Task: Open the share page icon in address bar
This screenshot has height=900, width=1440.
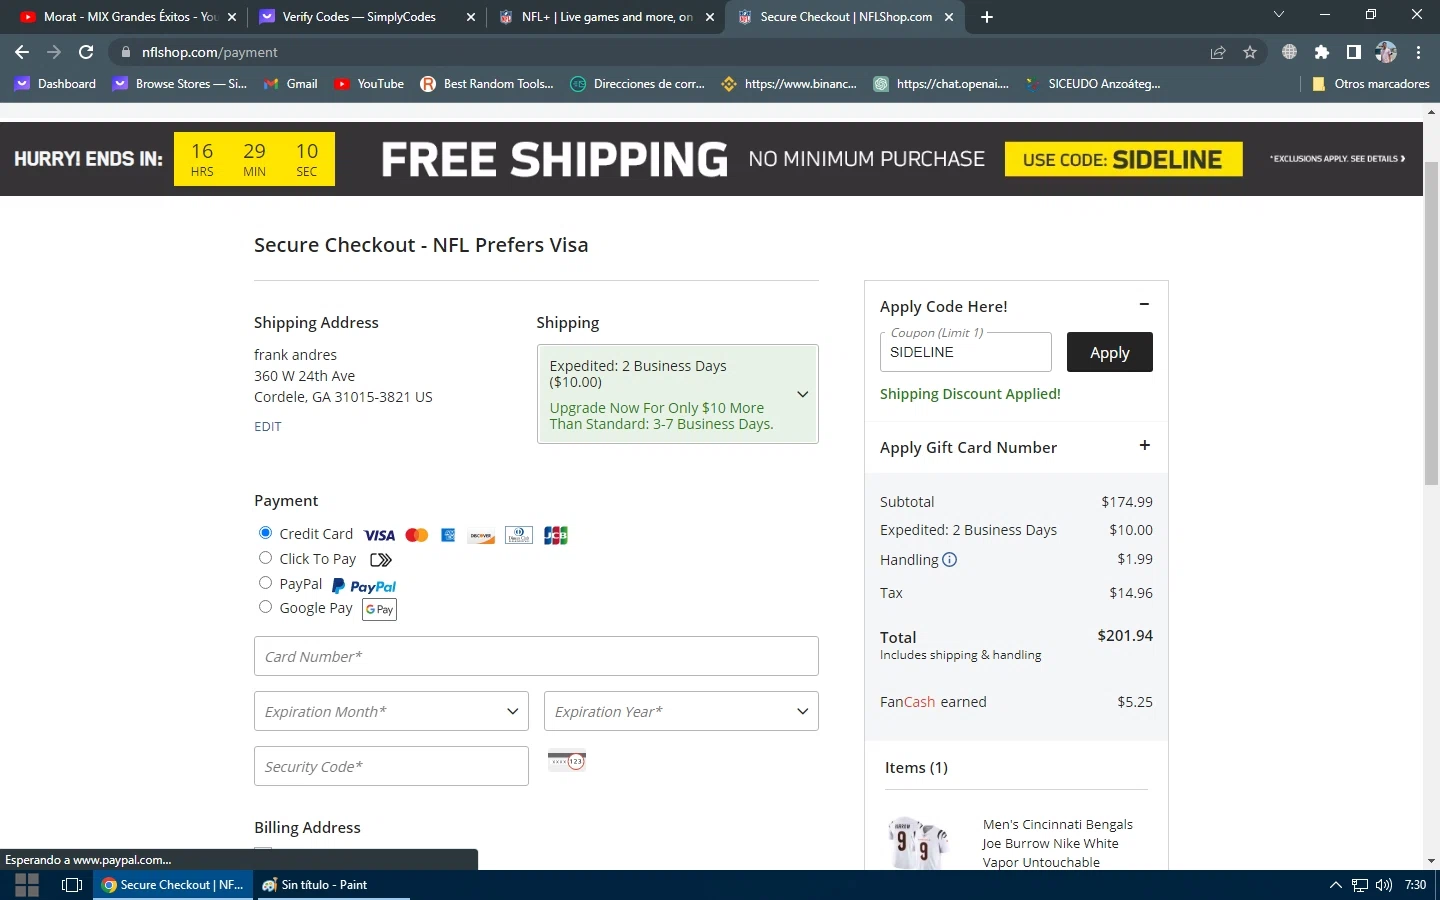Action: tap(1218, 52)
